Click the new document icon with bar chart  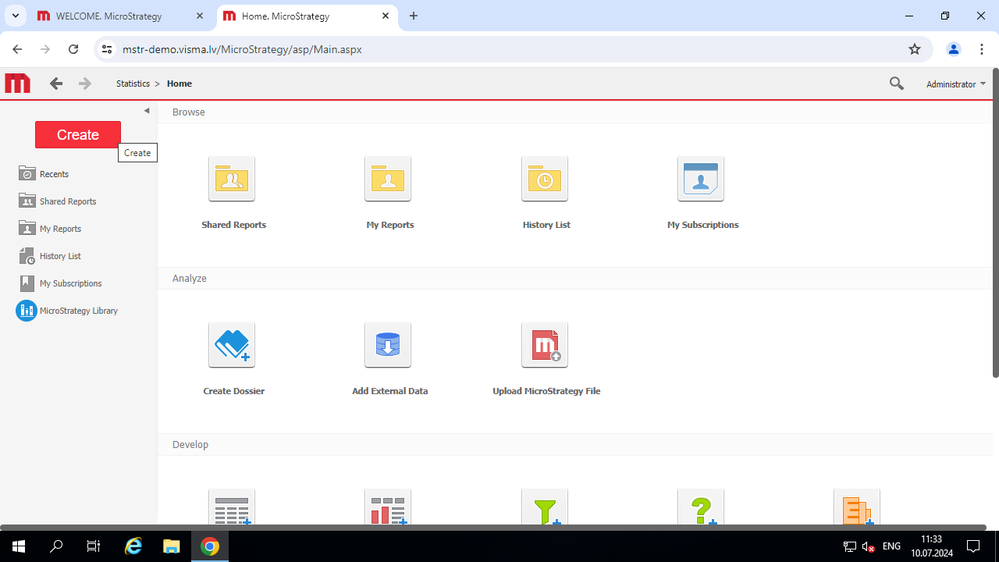[x=388, y=508]
